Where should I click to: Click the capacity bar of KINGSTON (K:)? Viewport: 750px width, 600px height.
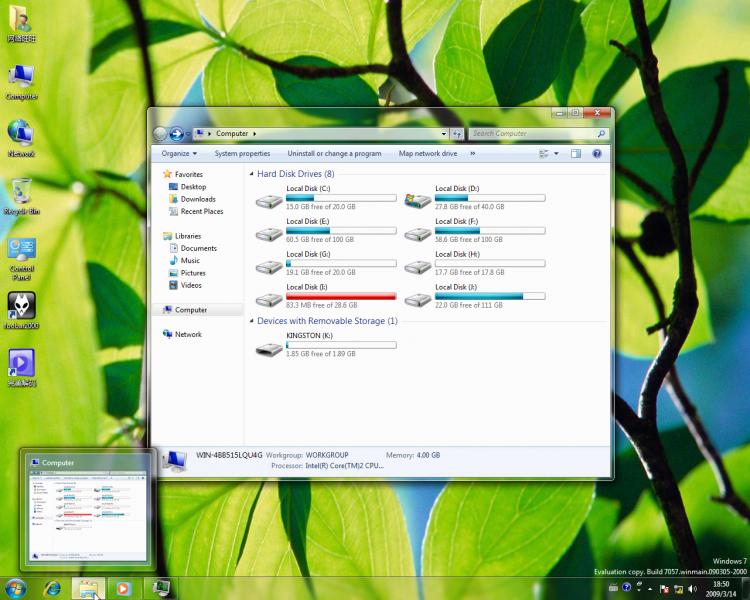[x=341, y=345]
